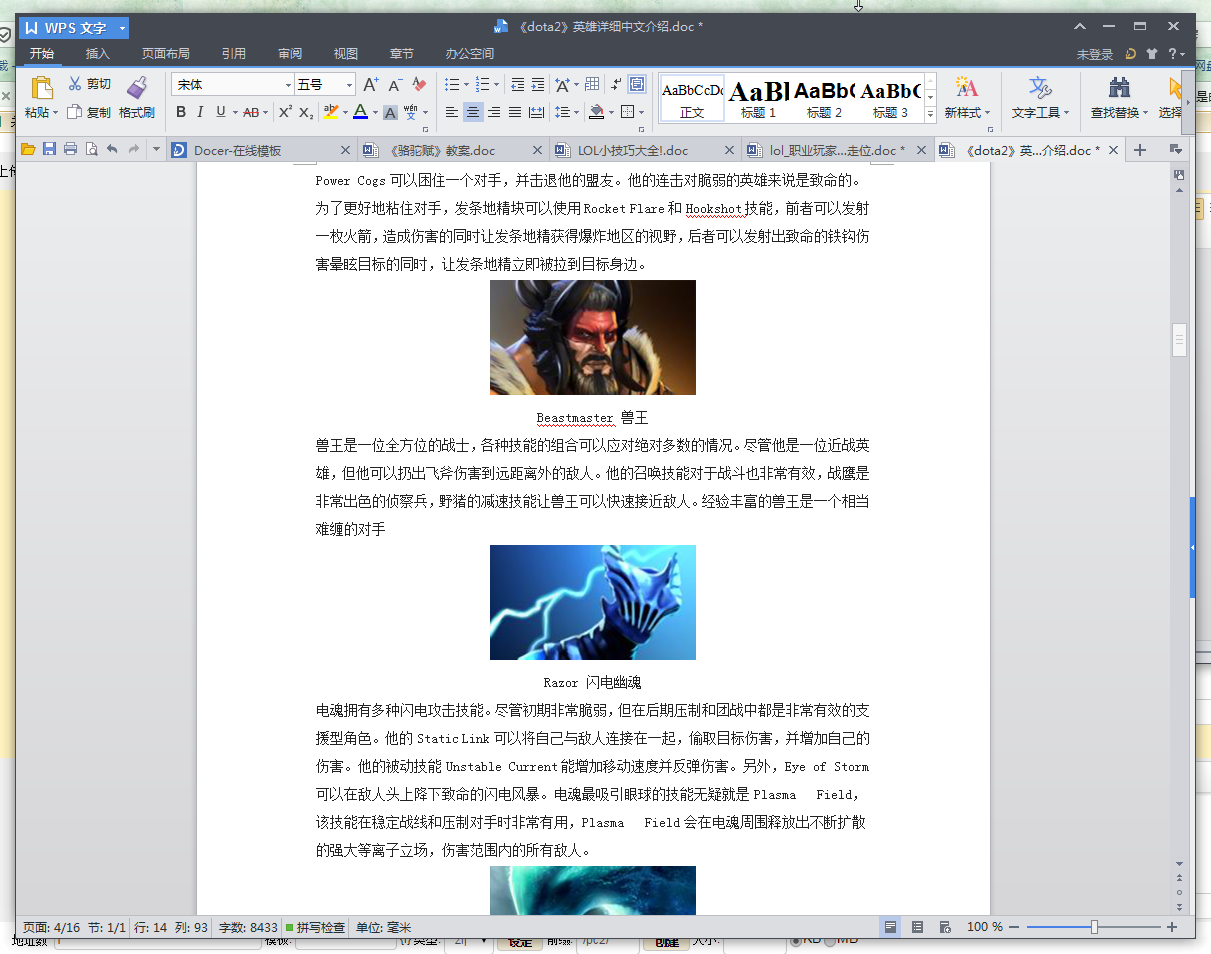Apply the 正文 body style
1211x954 pixels.
(x=692, y=98)
